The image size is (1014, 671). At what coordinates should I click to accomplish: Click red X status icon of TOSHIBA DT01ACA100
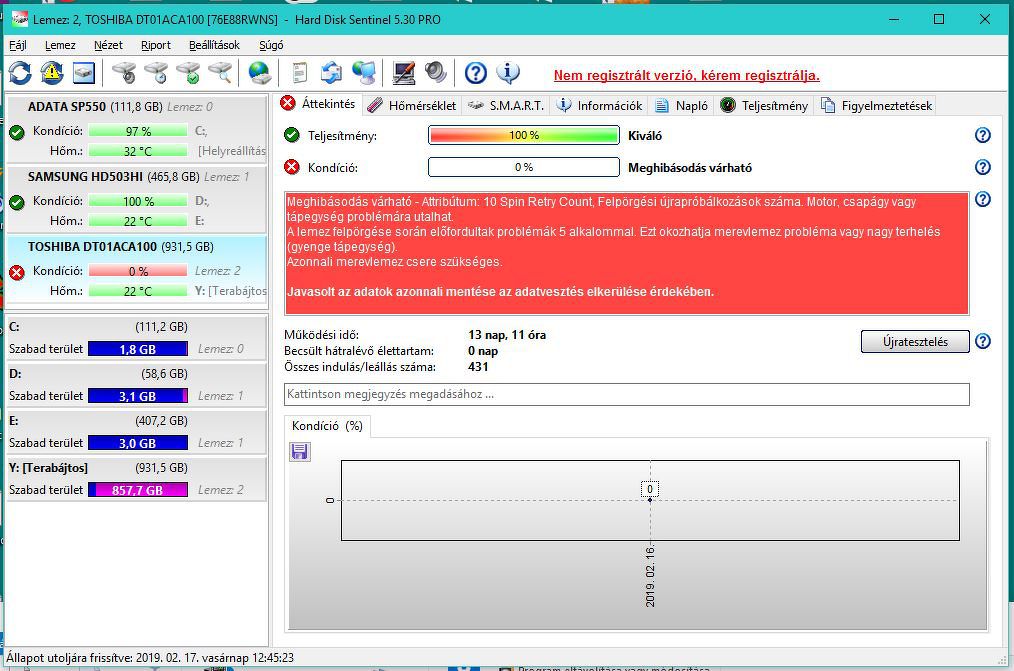(17, 272)
